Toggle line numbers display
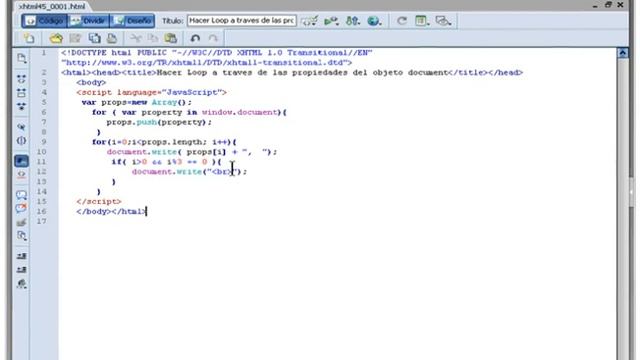This screenshot has height=360, width=640. click(x=22, y=161)
